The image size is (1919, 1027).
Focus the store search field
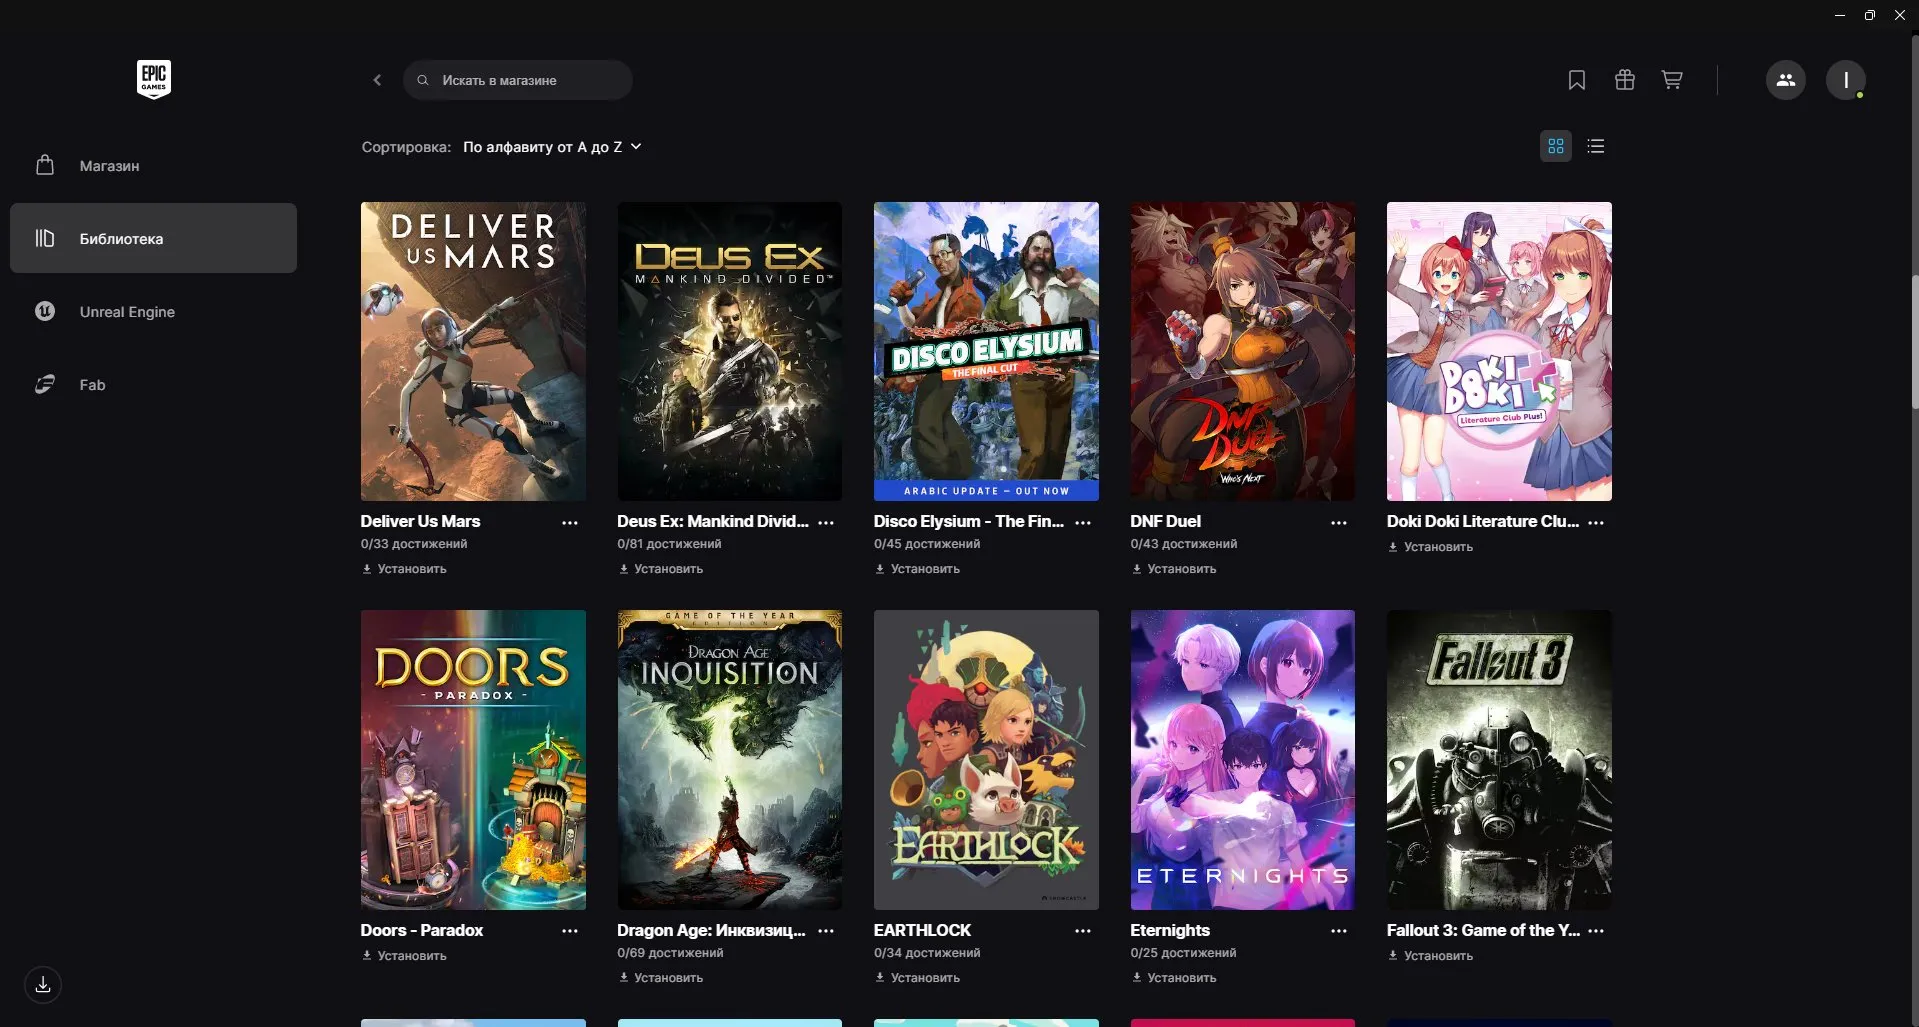click(518, 80)
